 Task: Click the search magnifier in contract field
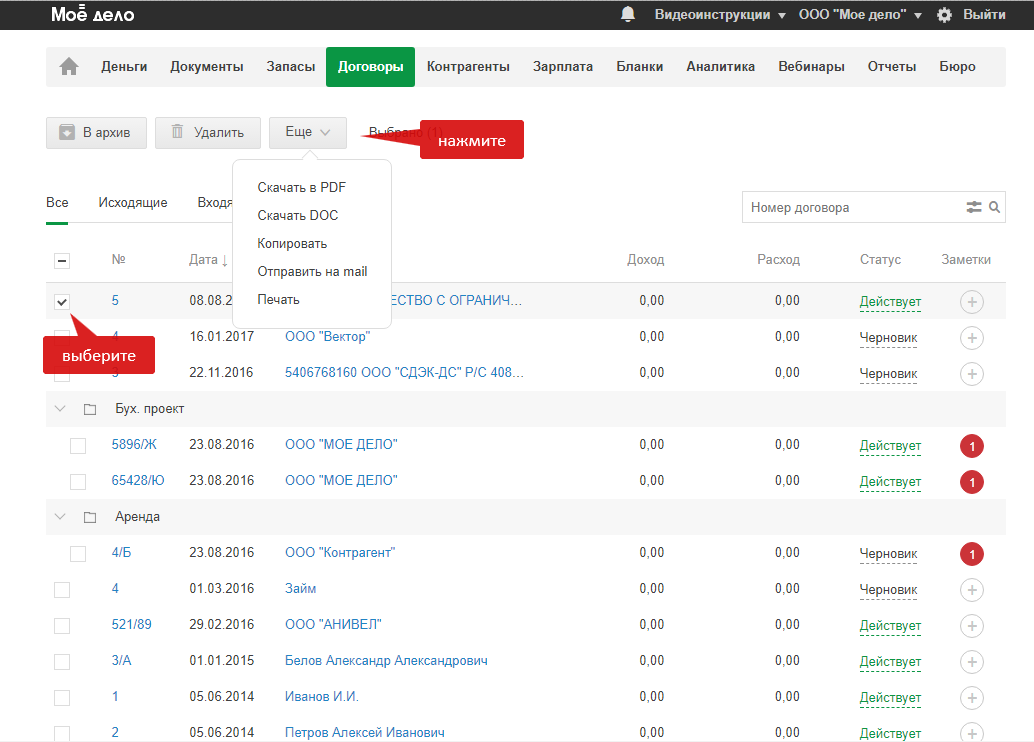pos(995,208)
